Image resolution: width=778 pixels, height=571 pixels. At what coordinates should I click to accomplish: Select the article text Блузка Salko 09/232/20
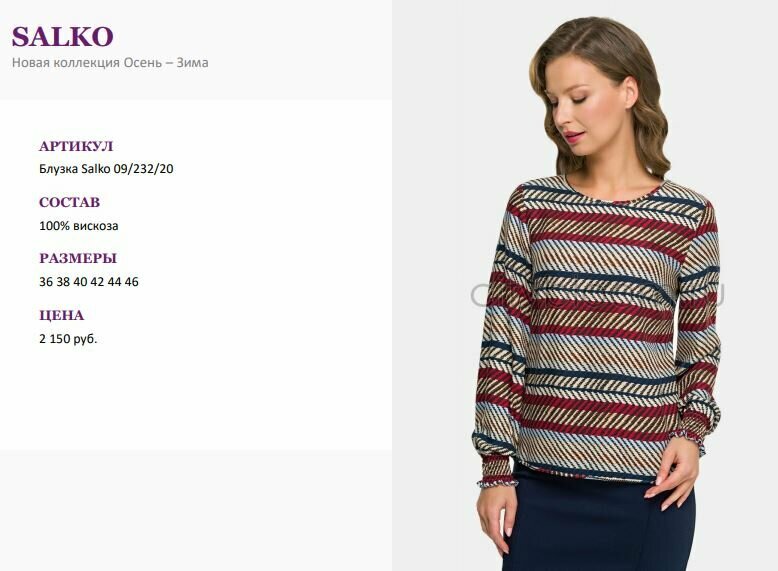[106, 169]
